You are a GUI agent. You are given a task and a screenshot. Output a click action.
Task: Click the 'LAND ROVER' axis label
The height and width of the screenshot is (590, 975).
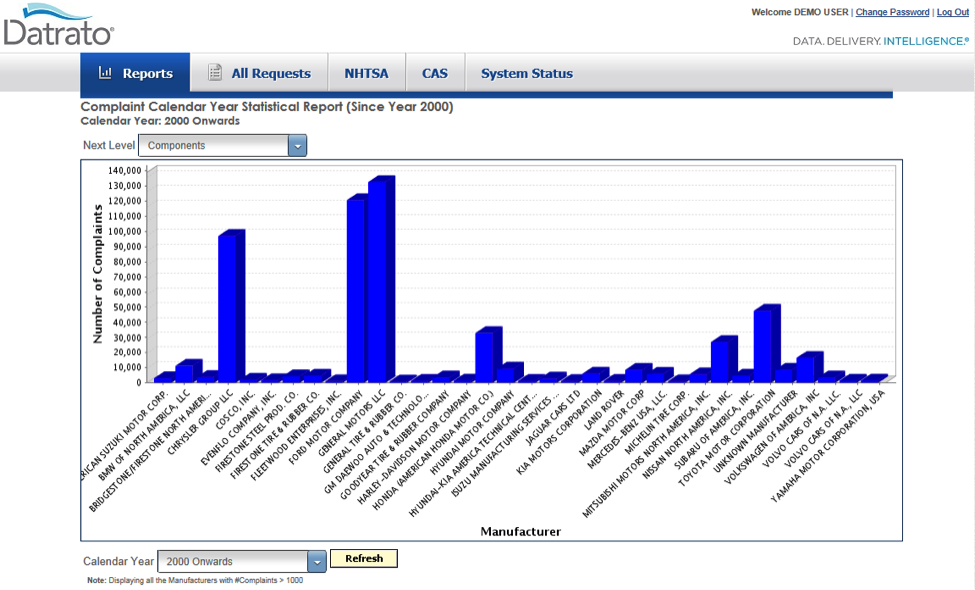point(604,410)
